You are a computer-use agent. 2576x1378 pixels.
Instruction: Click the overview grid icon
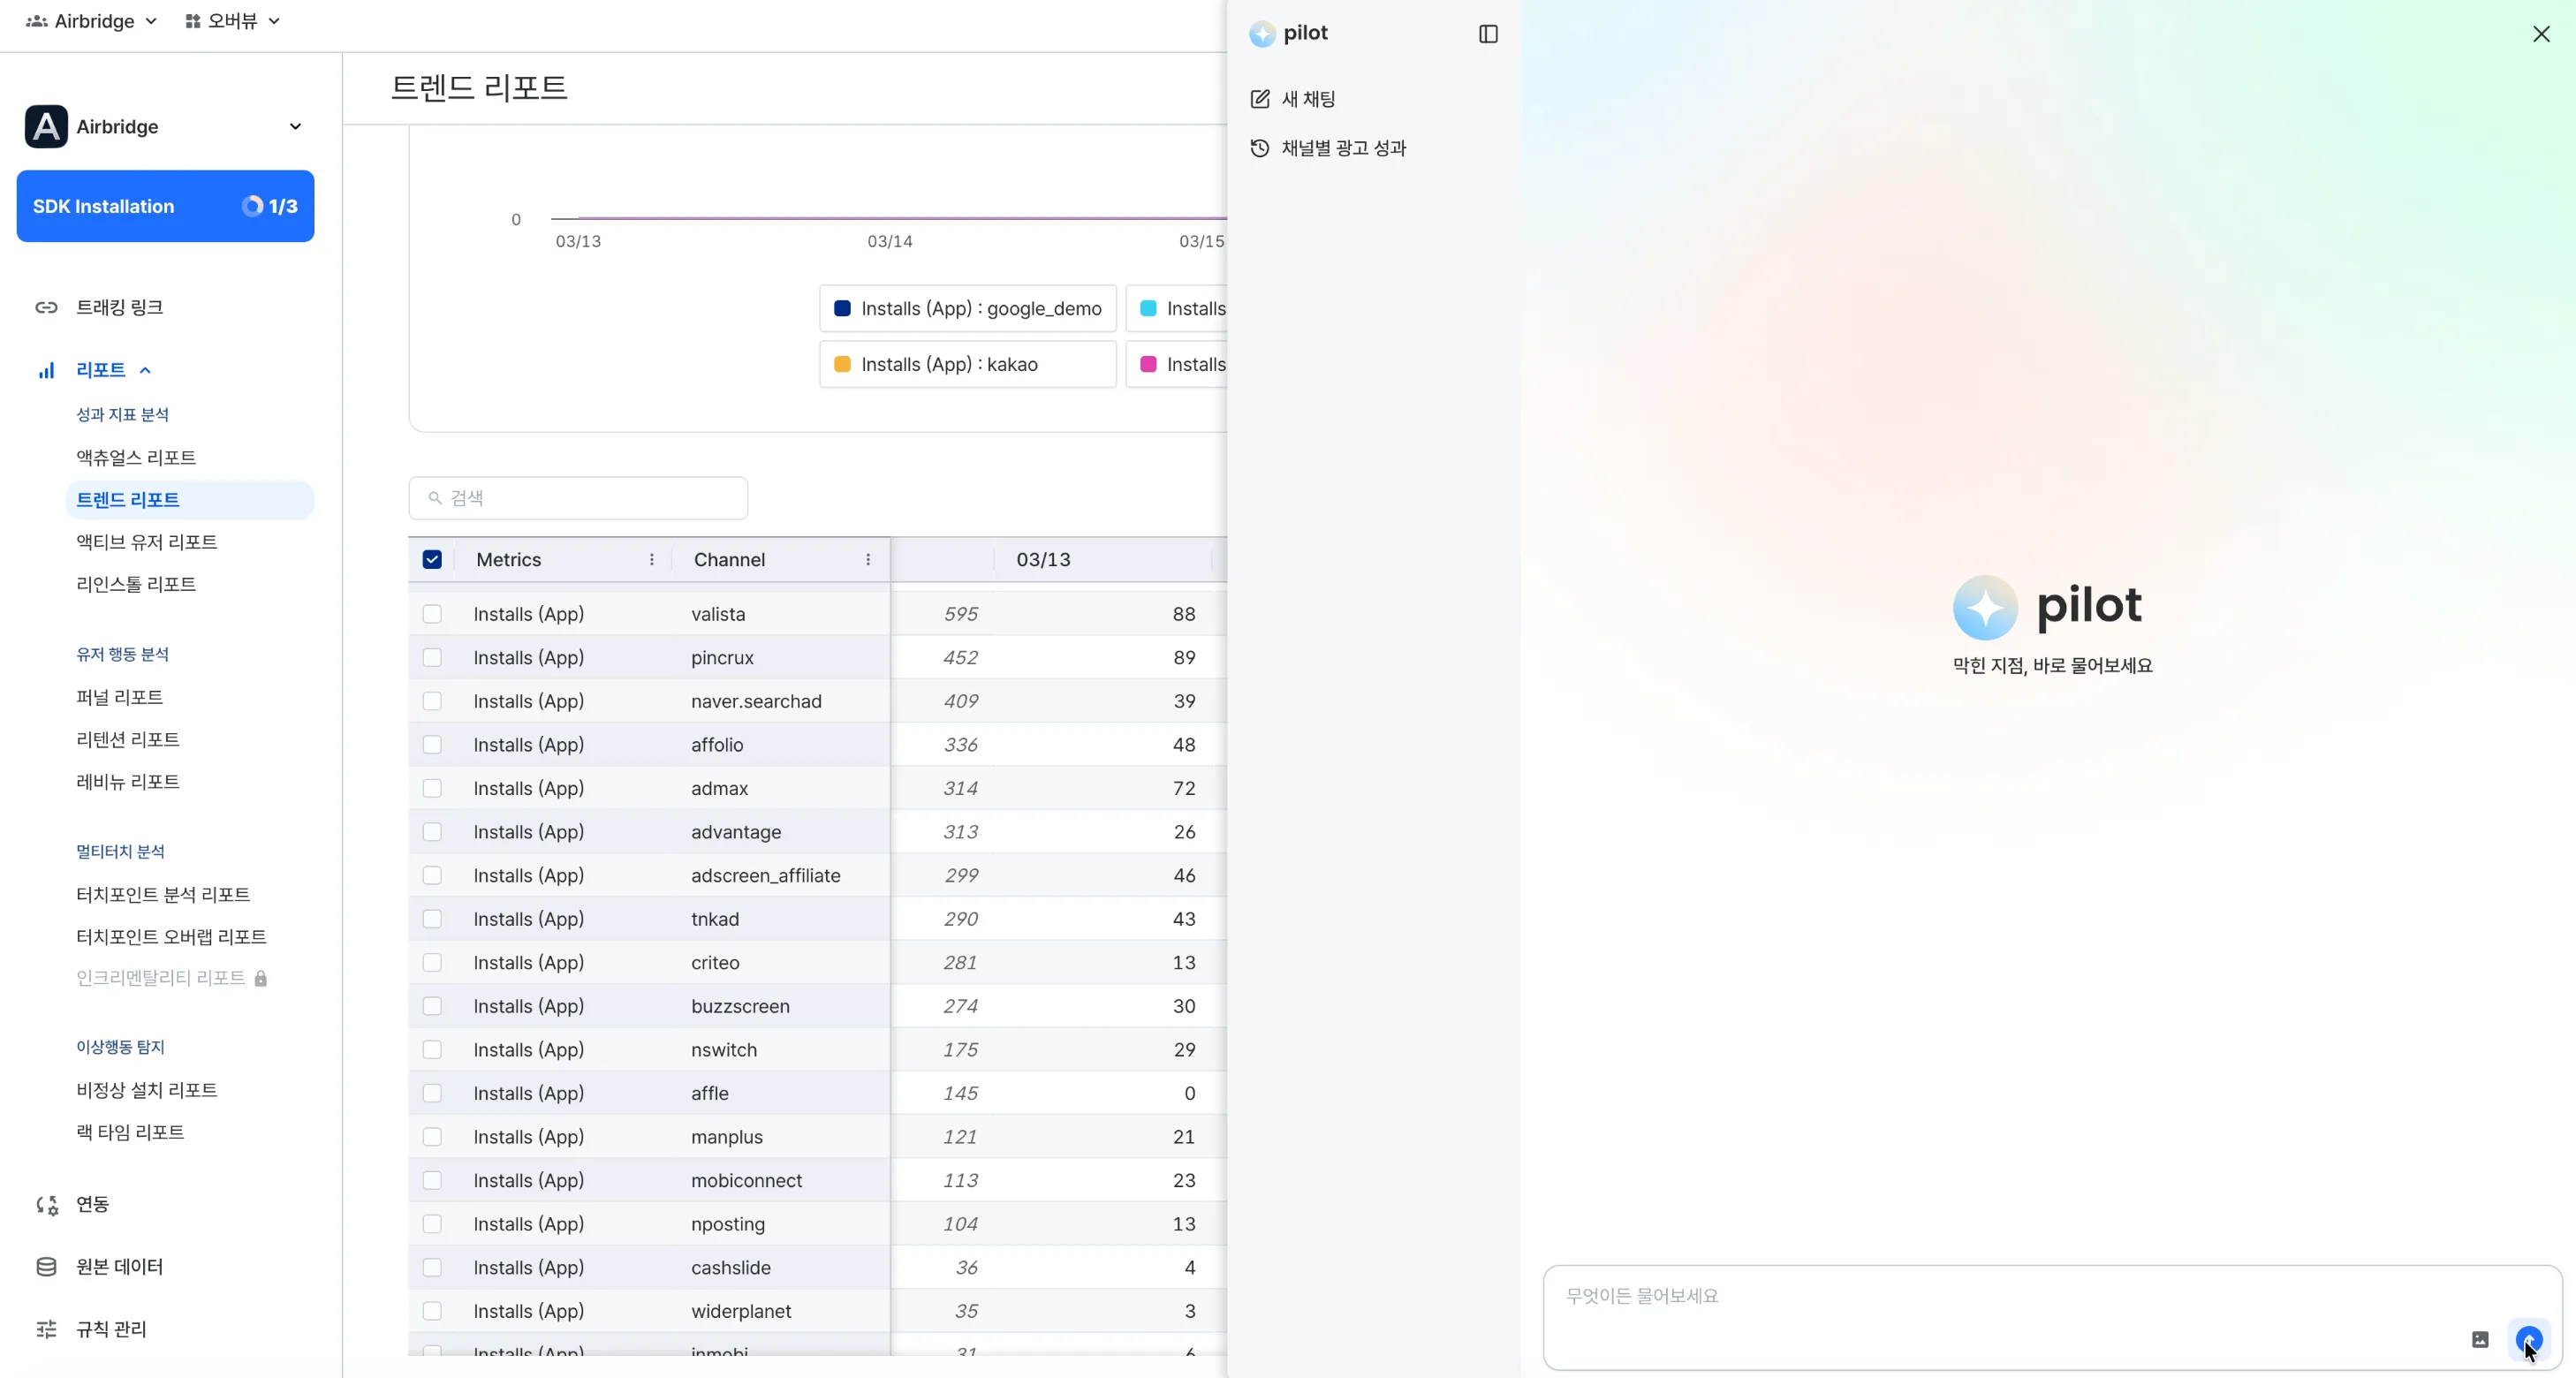click(x=193, y=21)
